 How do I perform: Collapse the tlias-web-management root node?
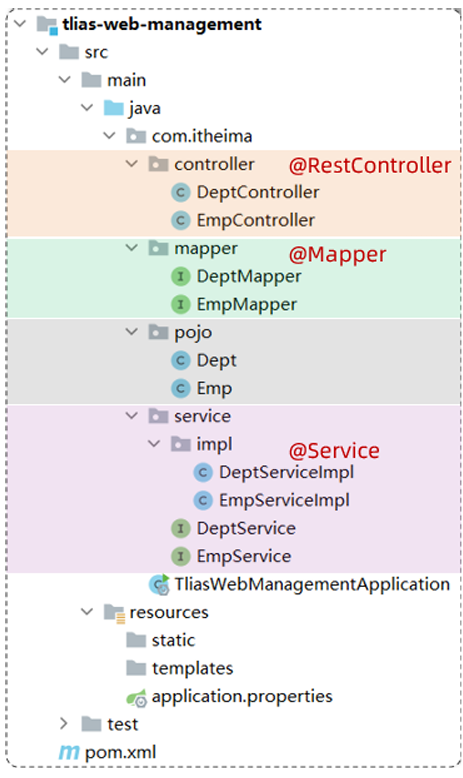click(20, 23)
